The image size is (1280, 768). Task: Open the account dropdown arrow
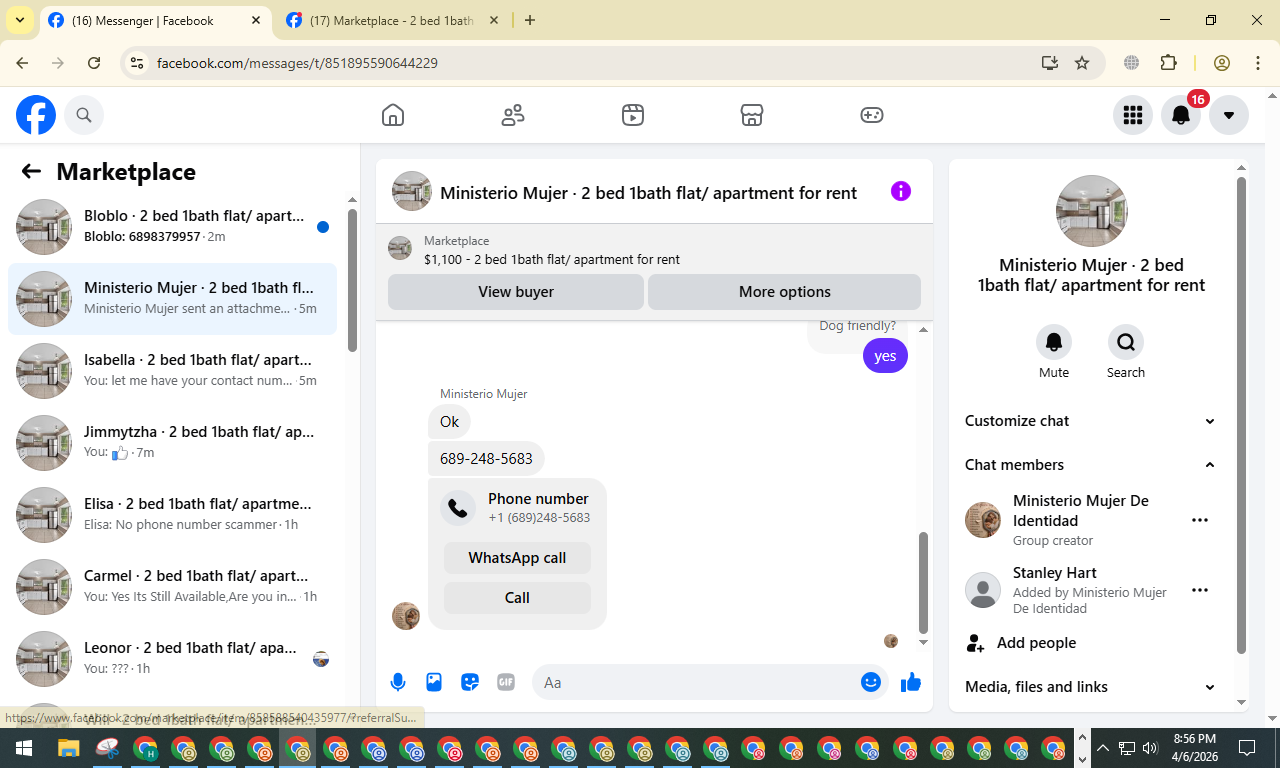(x=1229, y=115)
